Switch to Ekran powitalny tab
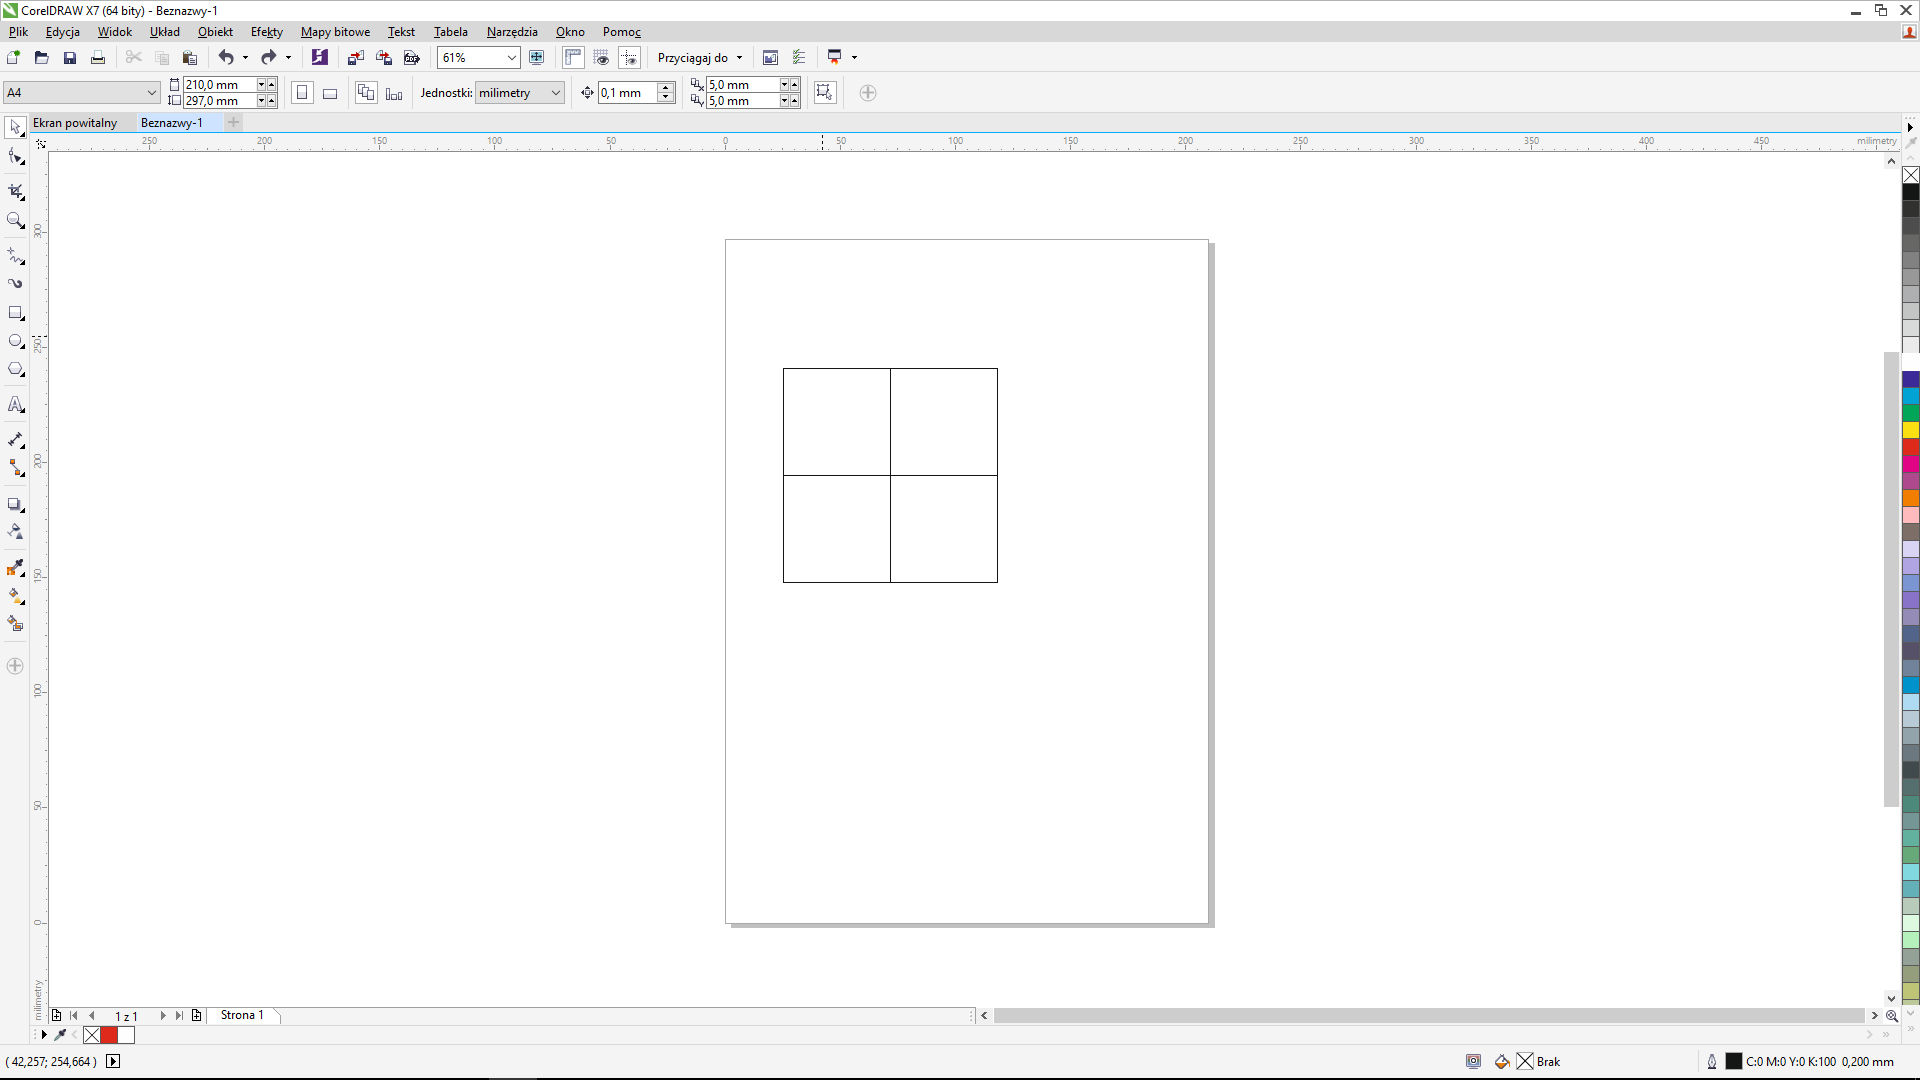1920x1080 pixels. (x=75, y=123)
